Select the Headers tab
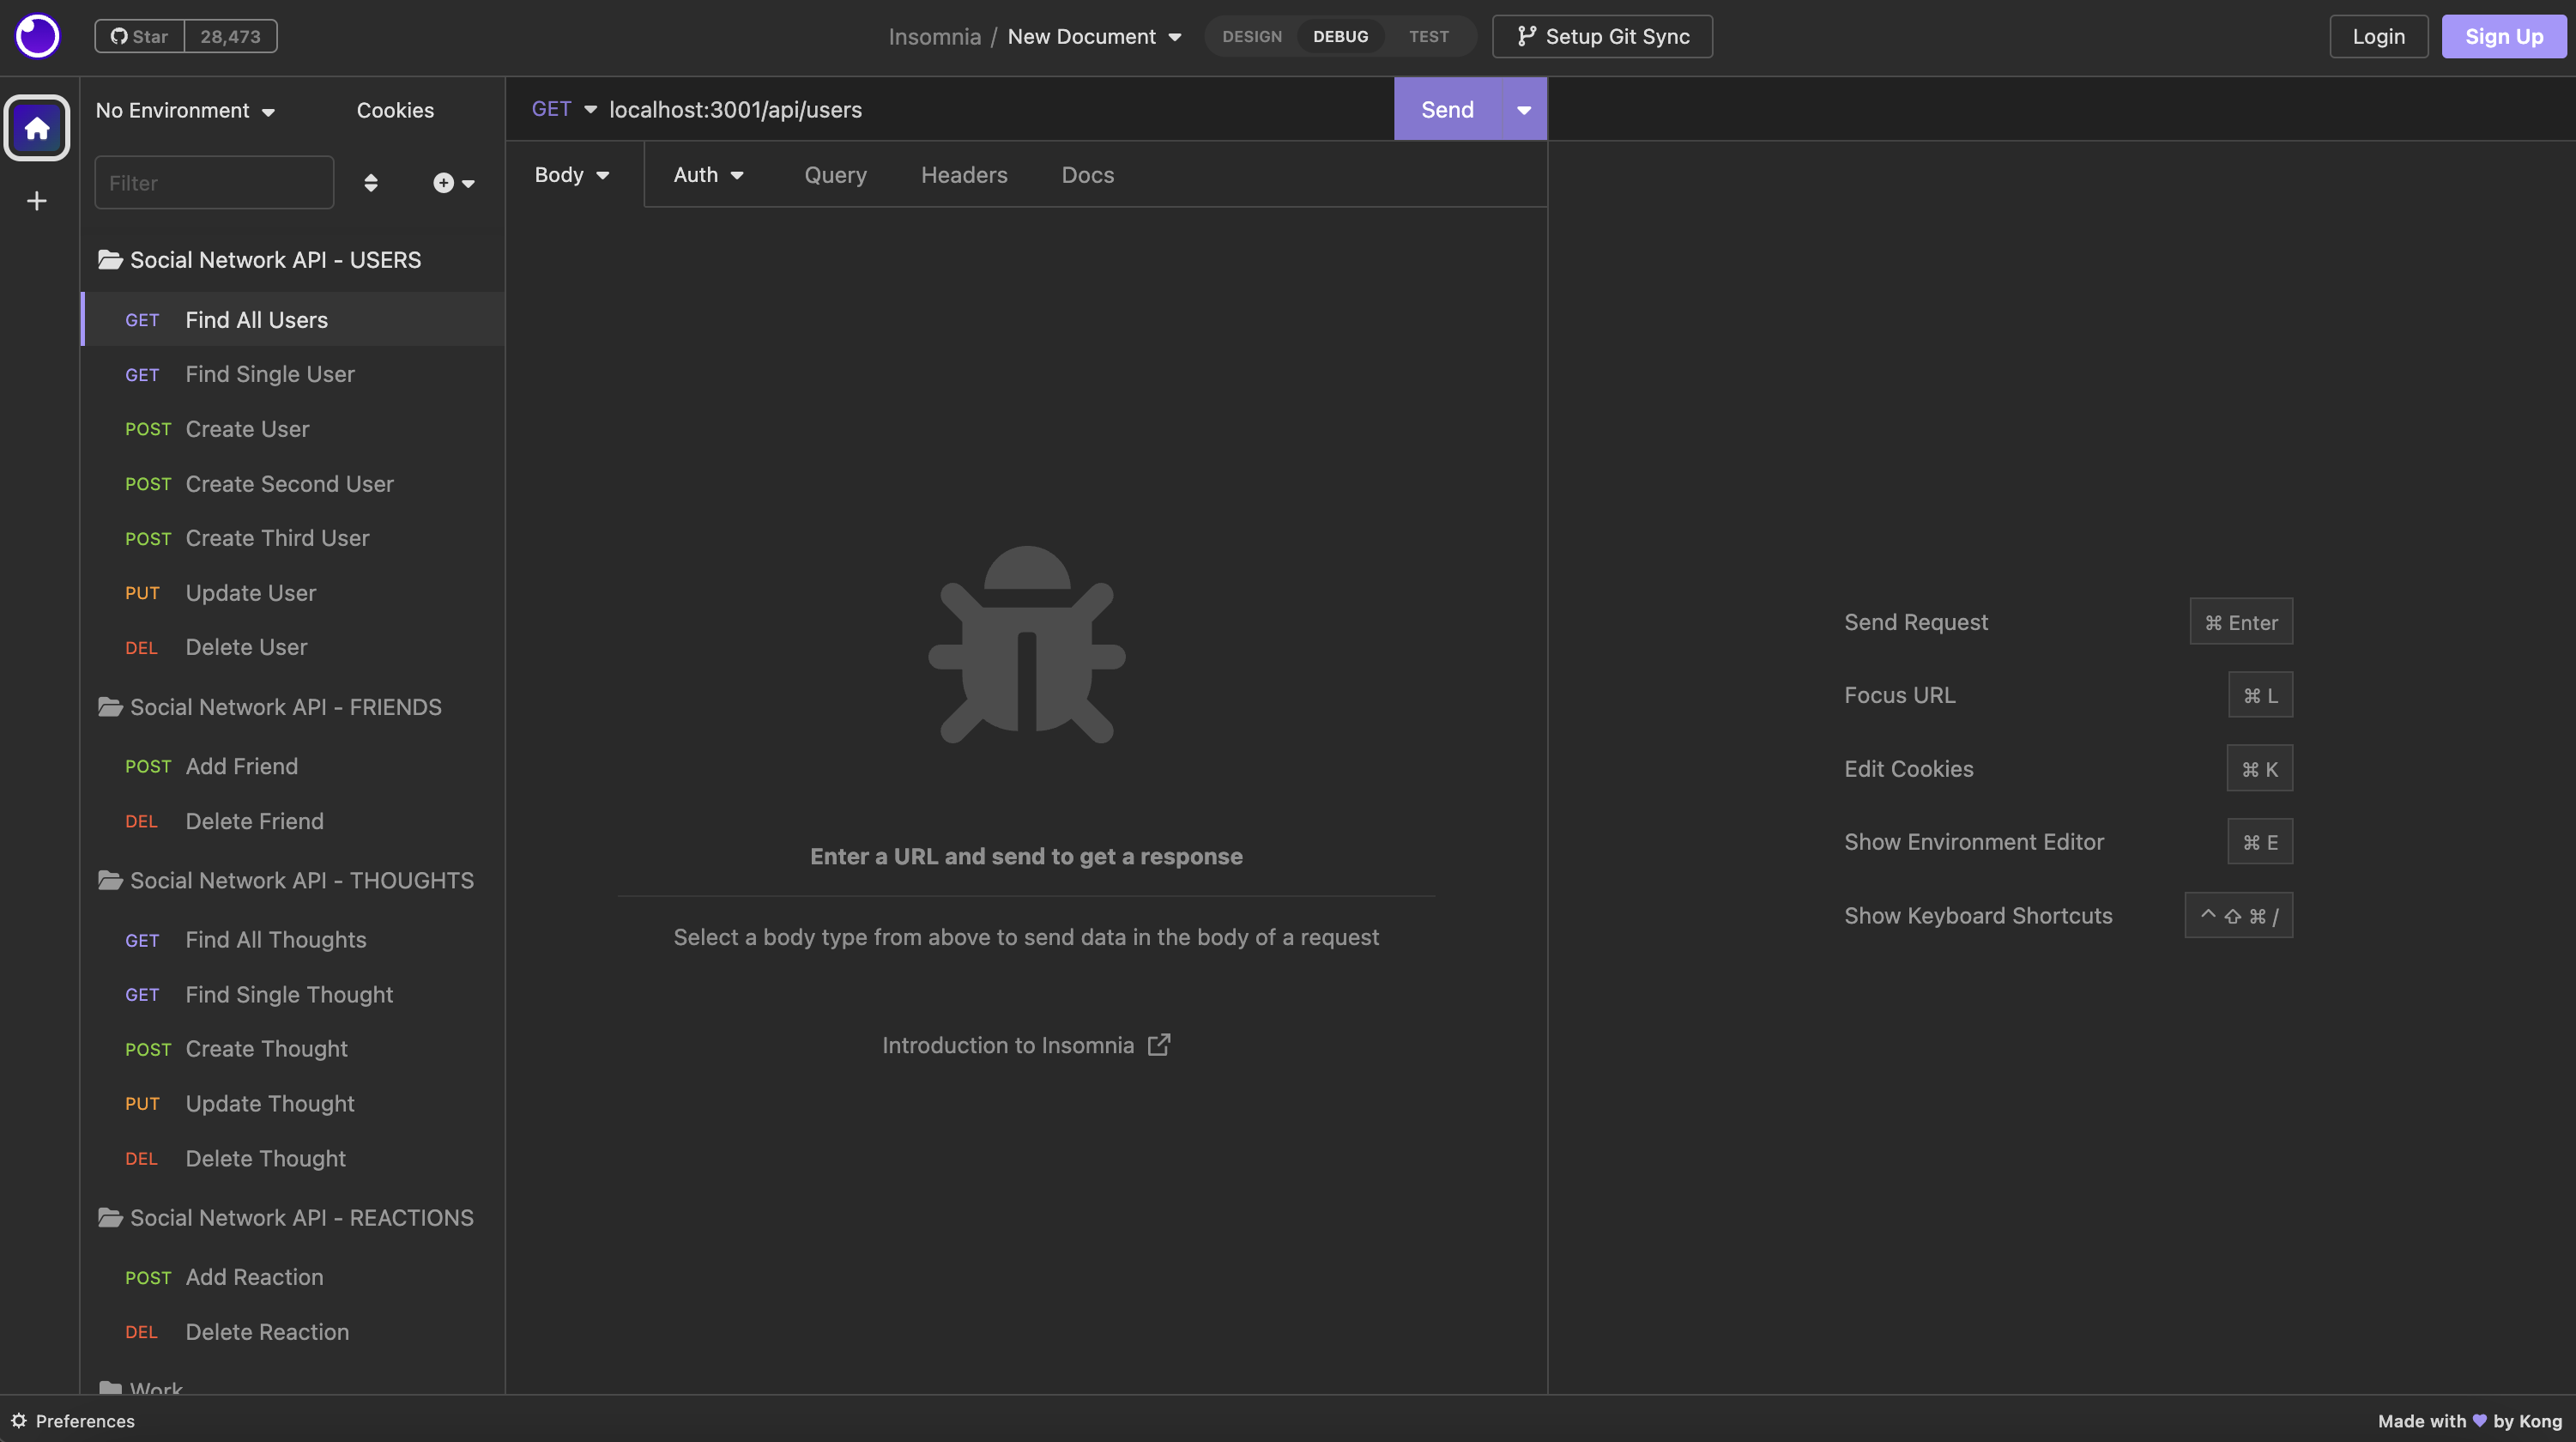This screenshot has height=1442, width=2576. pyautogui.click(x=964, y=173)
